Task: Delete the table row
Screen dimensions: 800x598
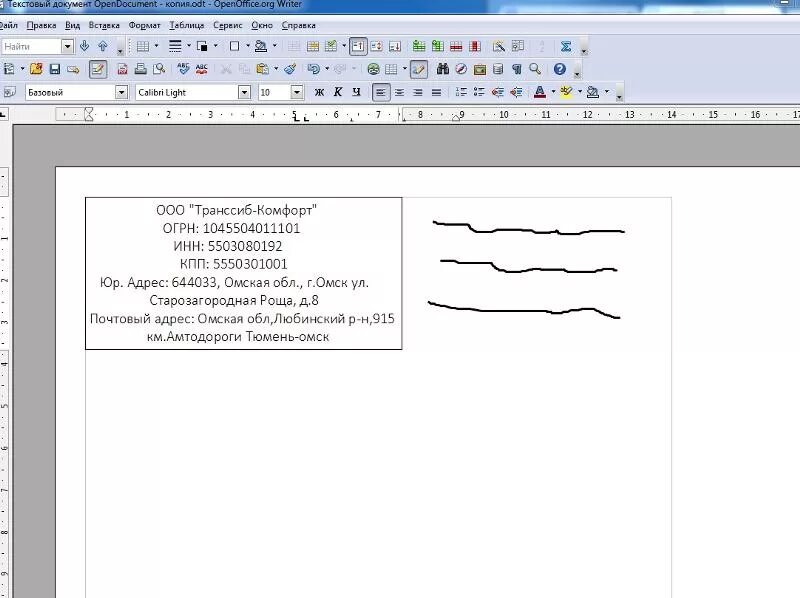Action: coord(456,46)
